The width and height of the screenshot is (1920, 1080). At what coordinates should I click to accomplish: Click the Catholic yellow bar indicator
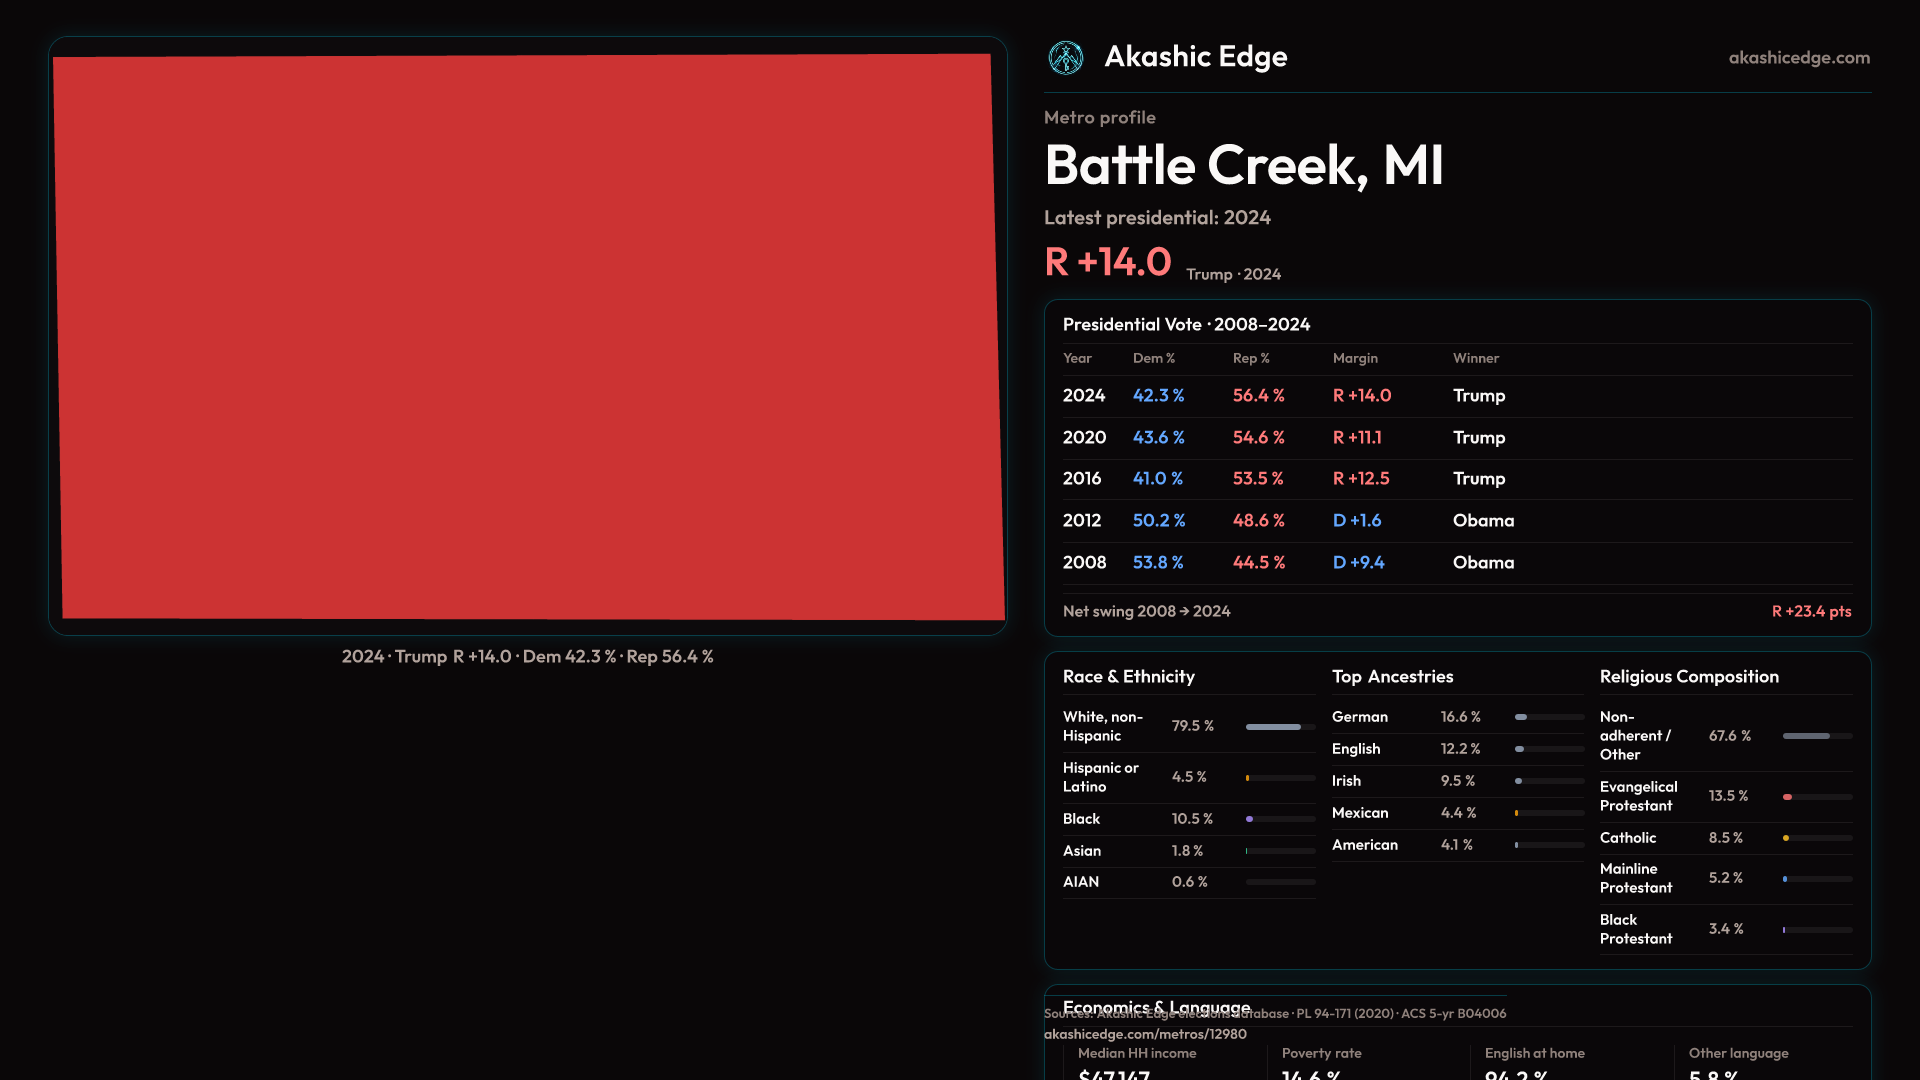pos(1786,838)
